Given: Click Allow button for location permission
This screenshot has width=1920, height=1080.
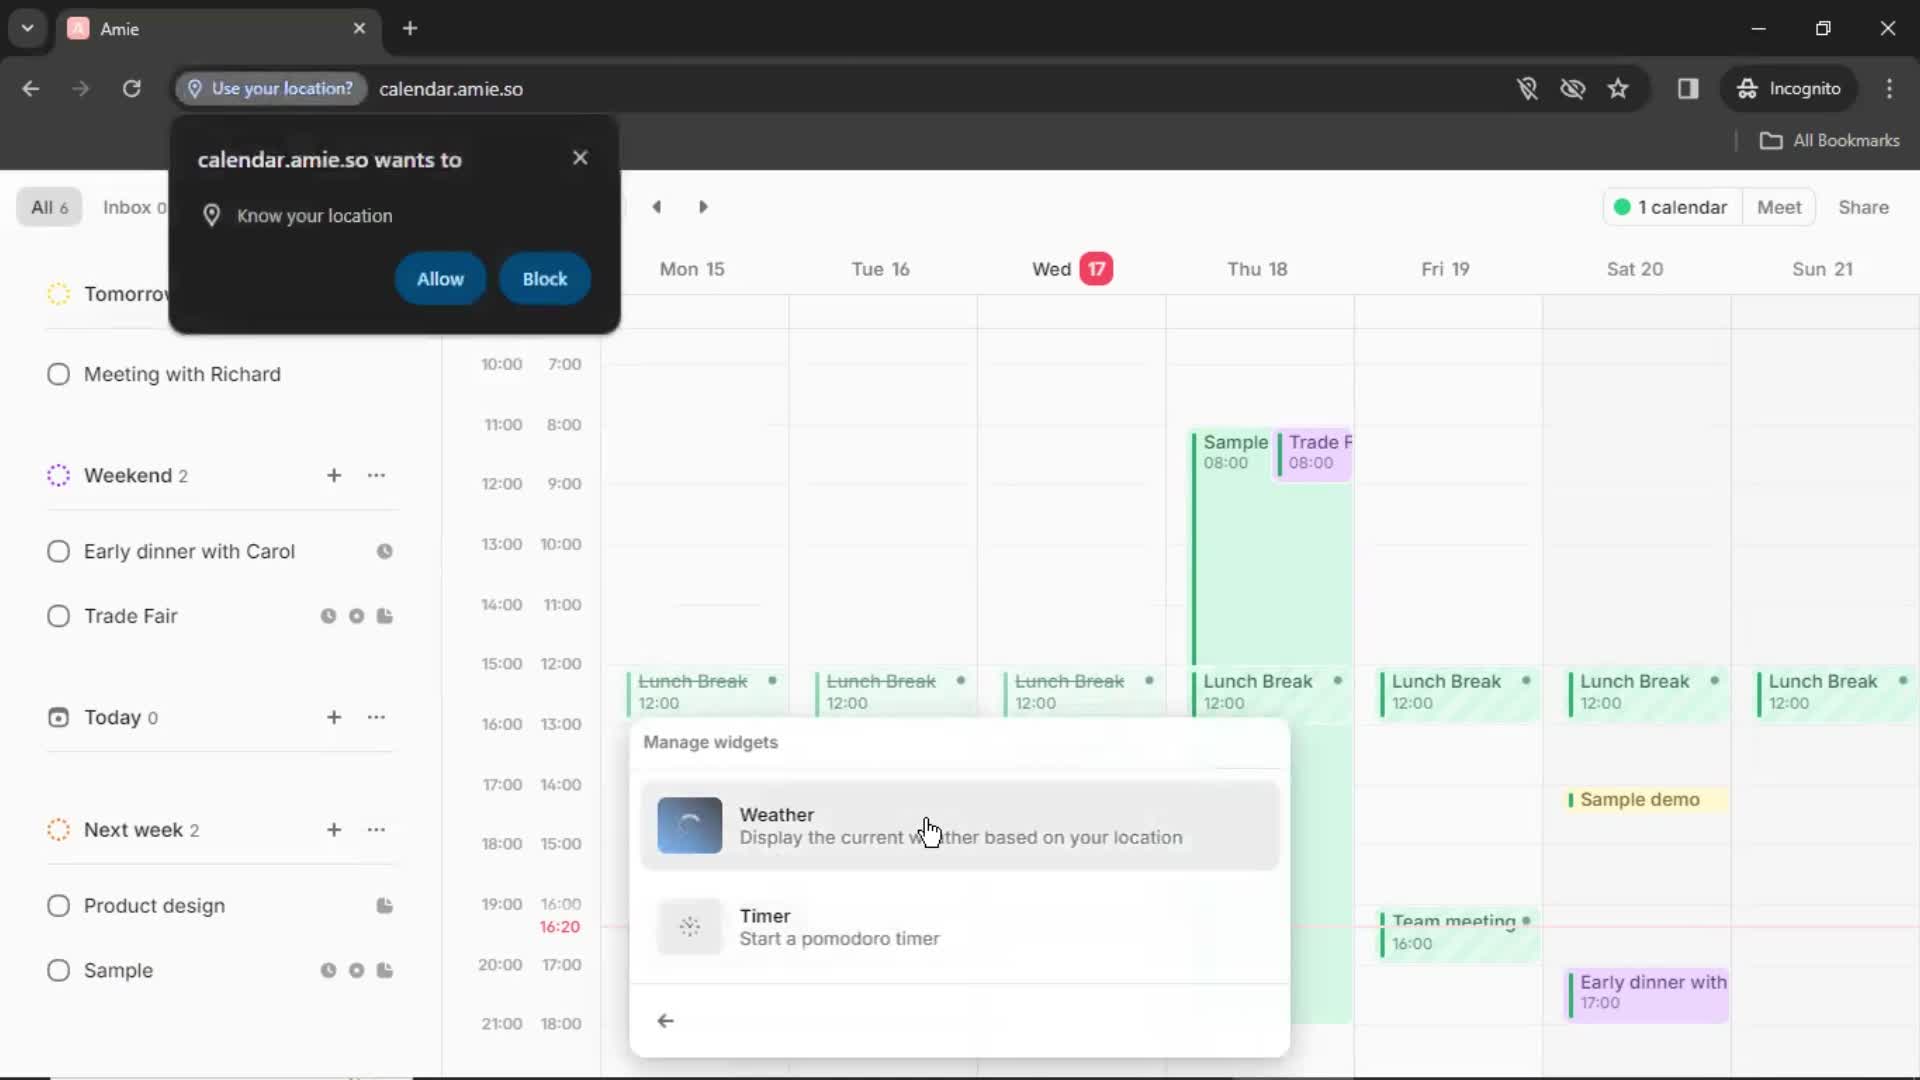Looking at the screenshot, I should pyautogui.click(x=440, y=278).
